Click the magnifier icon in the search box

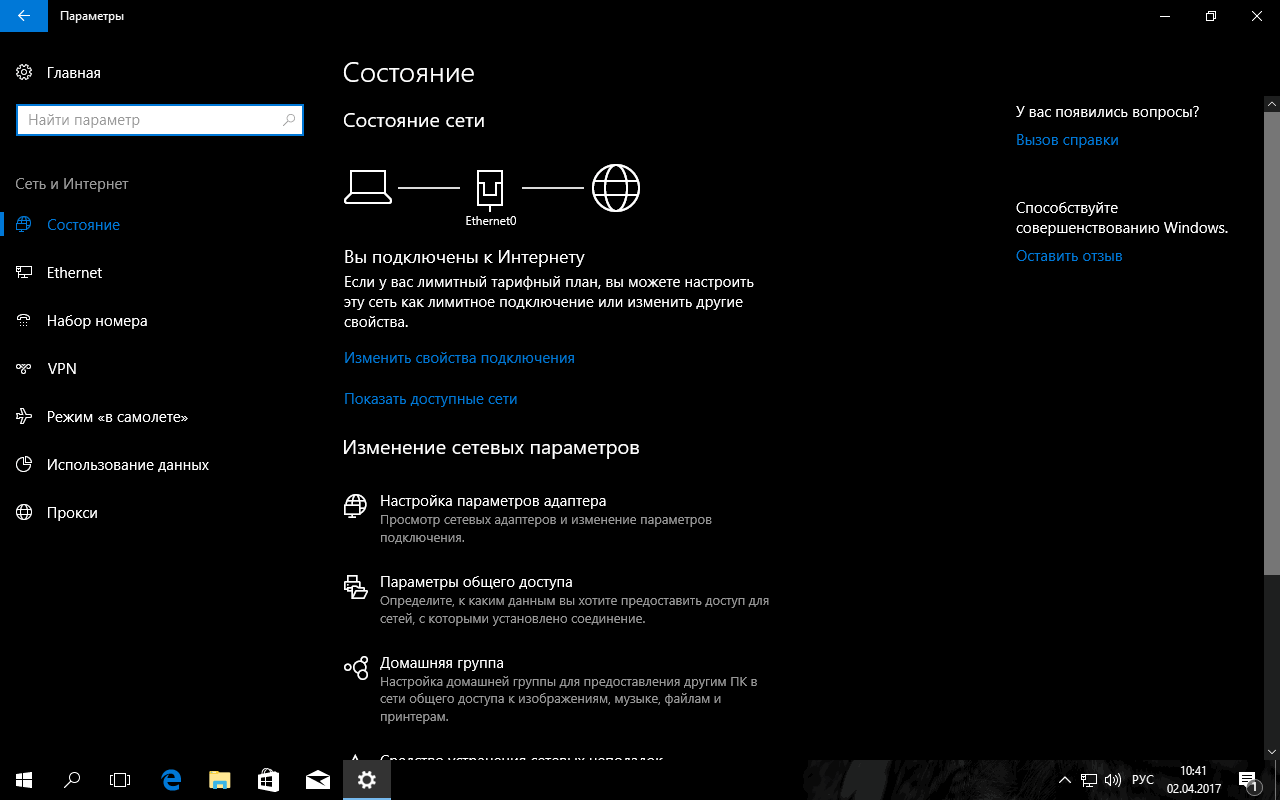pyautogui.click(x=289, y=120)
